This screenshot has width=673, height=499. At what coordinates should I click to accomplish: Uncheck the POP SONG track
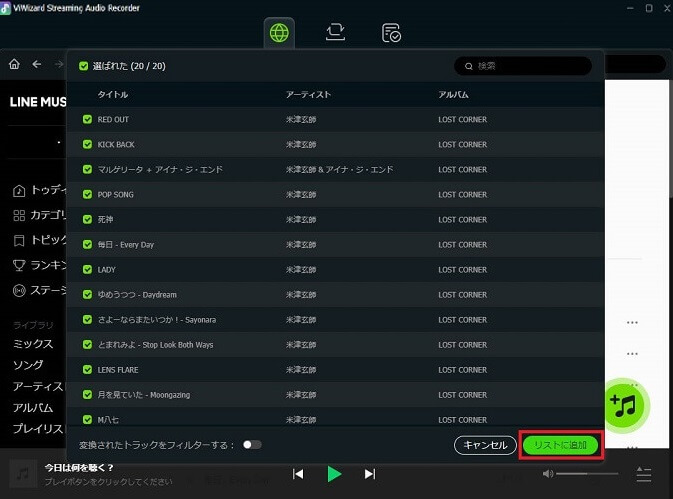point(87,194)
